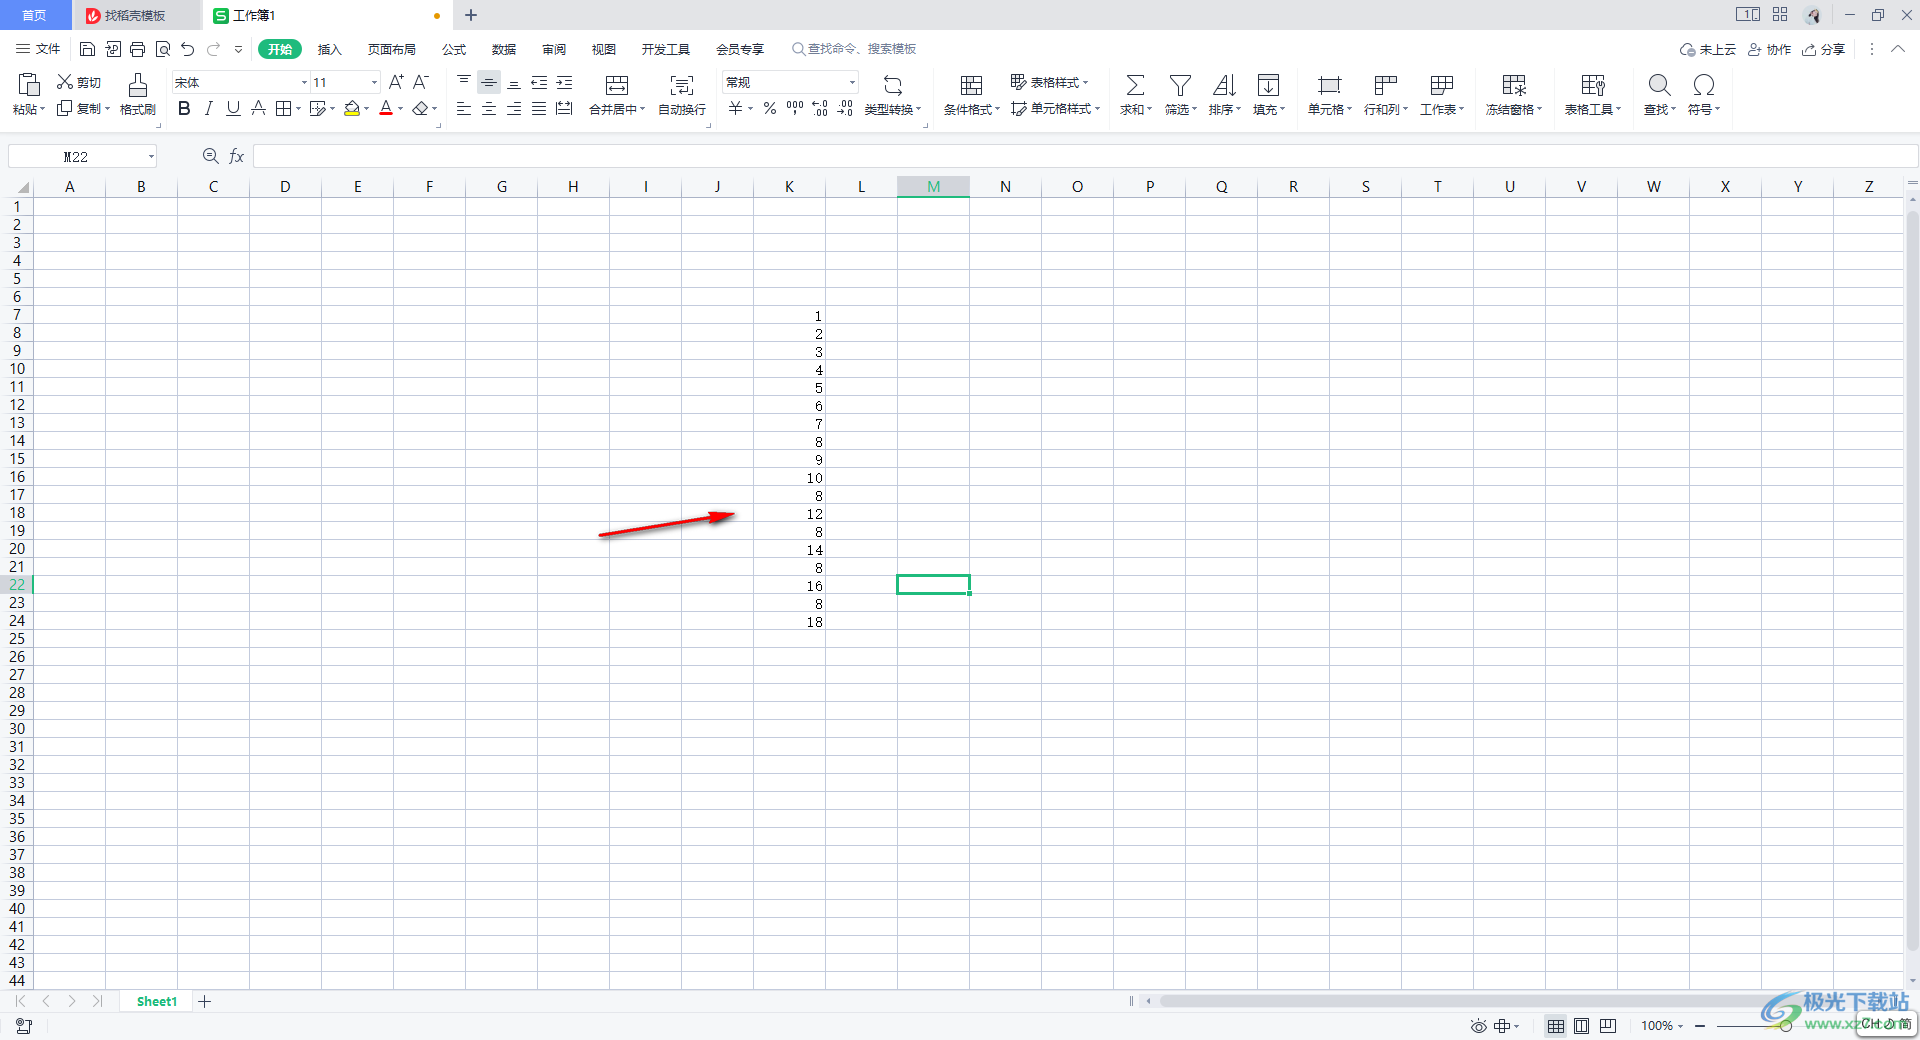Click the Symbol (符号) omega icon

click(1704, 85)
